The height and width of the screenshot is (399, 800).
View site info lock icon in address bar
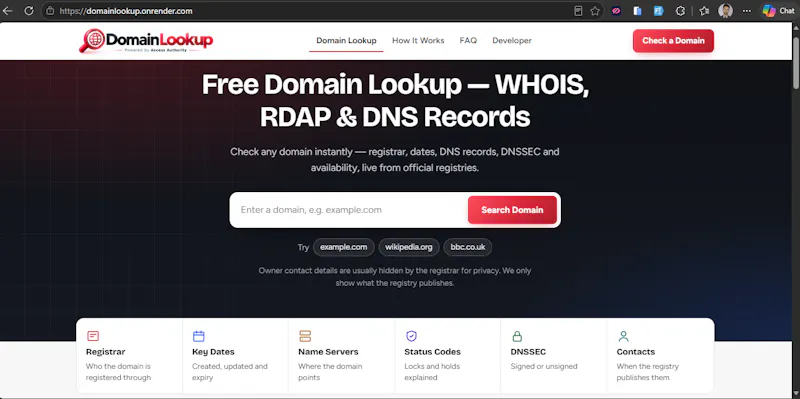click(50, 11)
